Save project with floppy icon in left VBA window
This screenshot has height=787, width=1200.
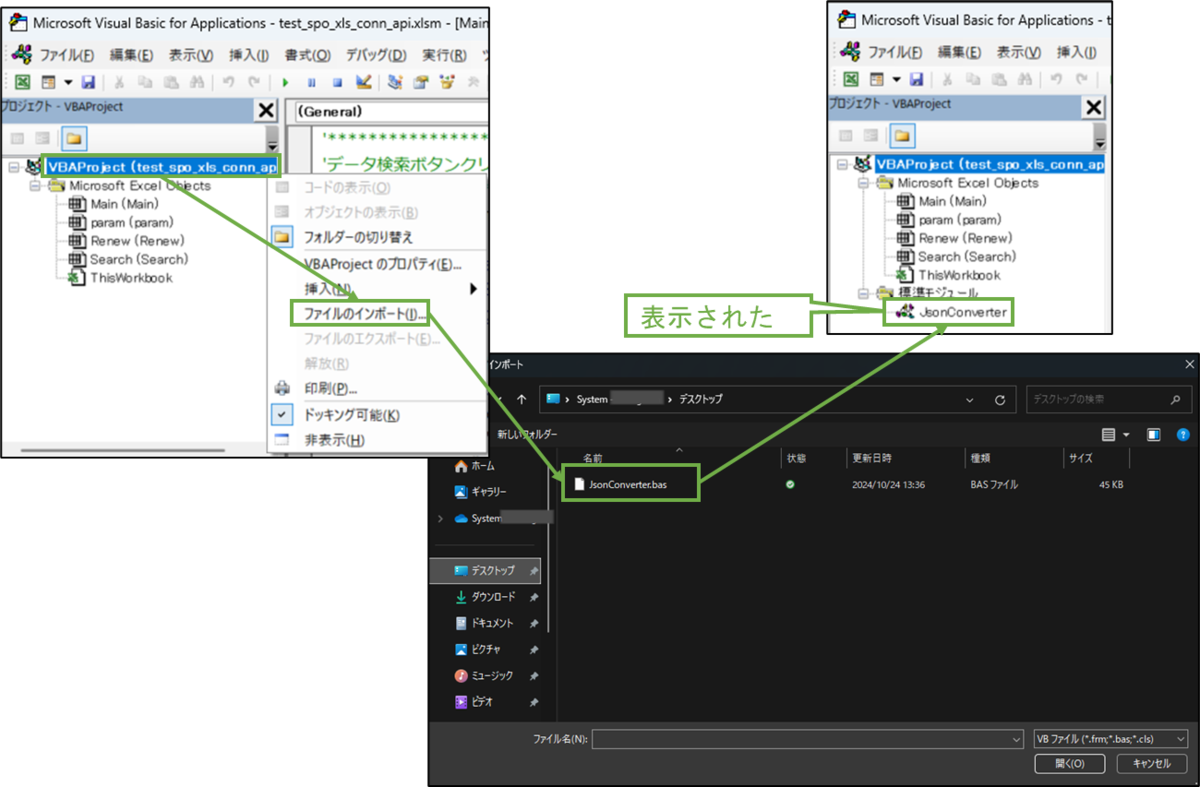[88, 82]
